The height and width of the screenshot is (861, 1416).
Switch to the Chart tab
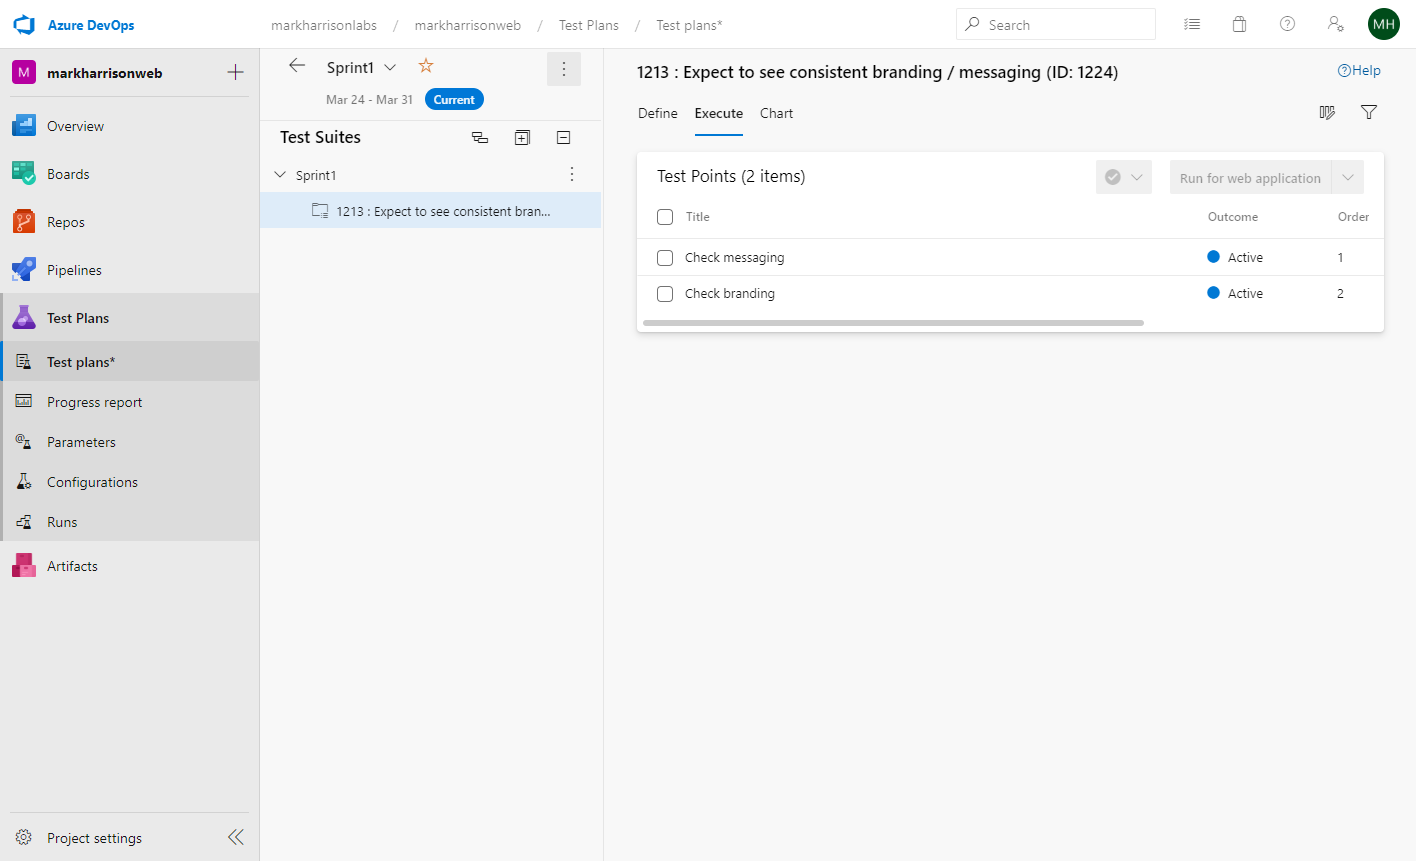click(x=776, y=114)
